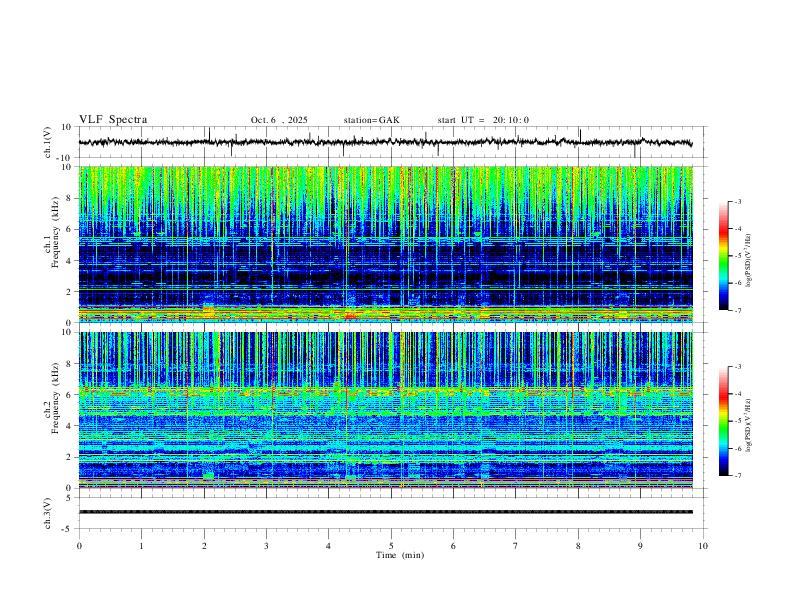792x612 pixels.
Task: Click the ch.2 PSD color scale bar
Action: (x=724, y=421)
